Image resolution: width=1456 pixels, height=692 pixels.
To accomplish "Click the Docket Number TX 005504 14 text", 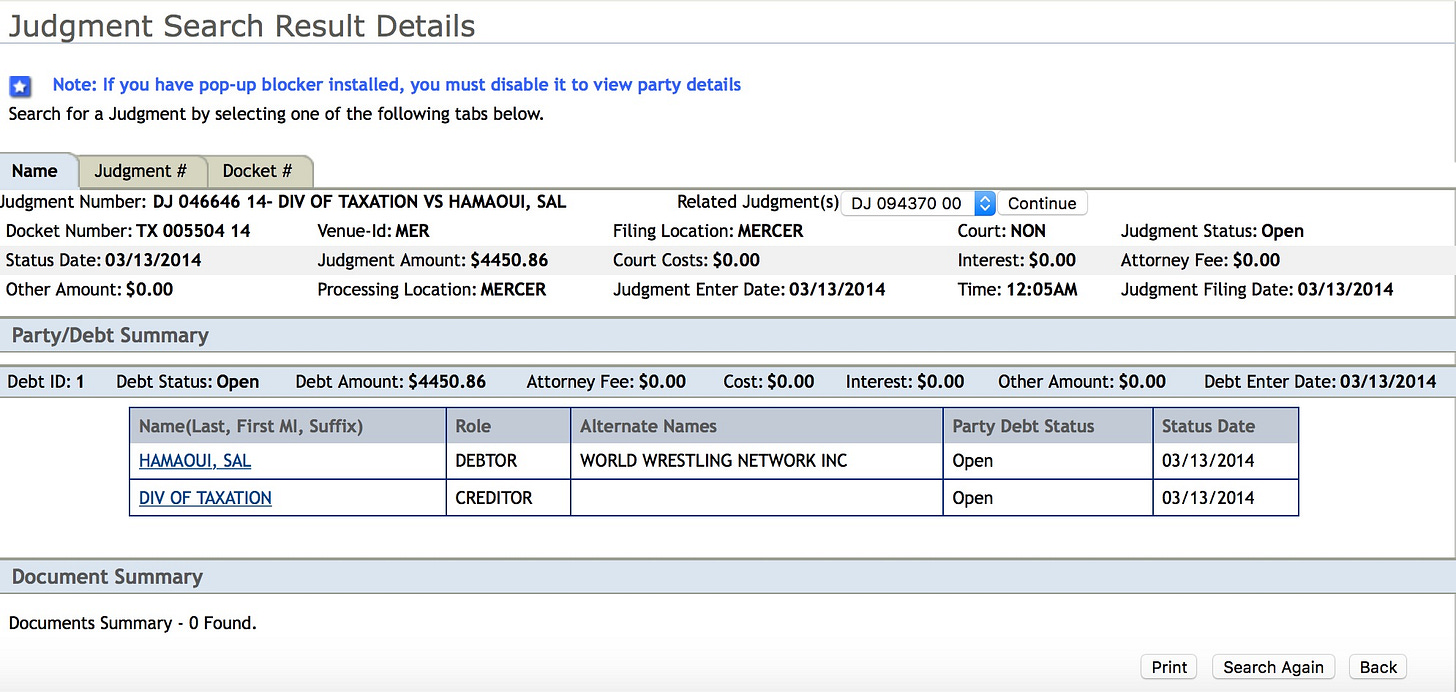I will (x=128, y=231).
